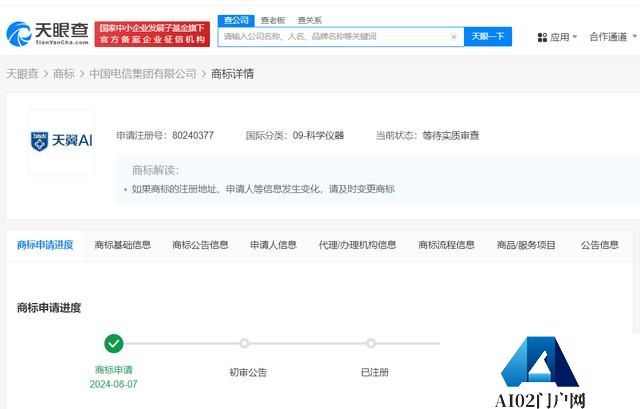Open the 商品/服务项目 tab

(x=526, y=245)
